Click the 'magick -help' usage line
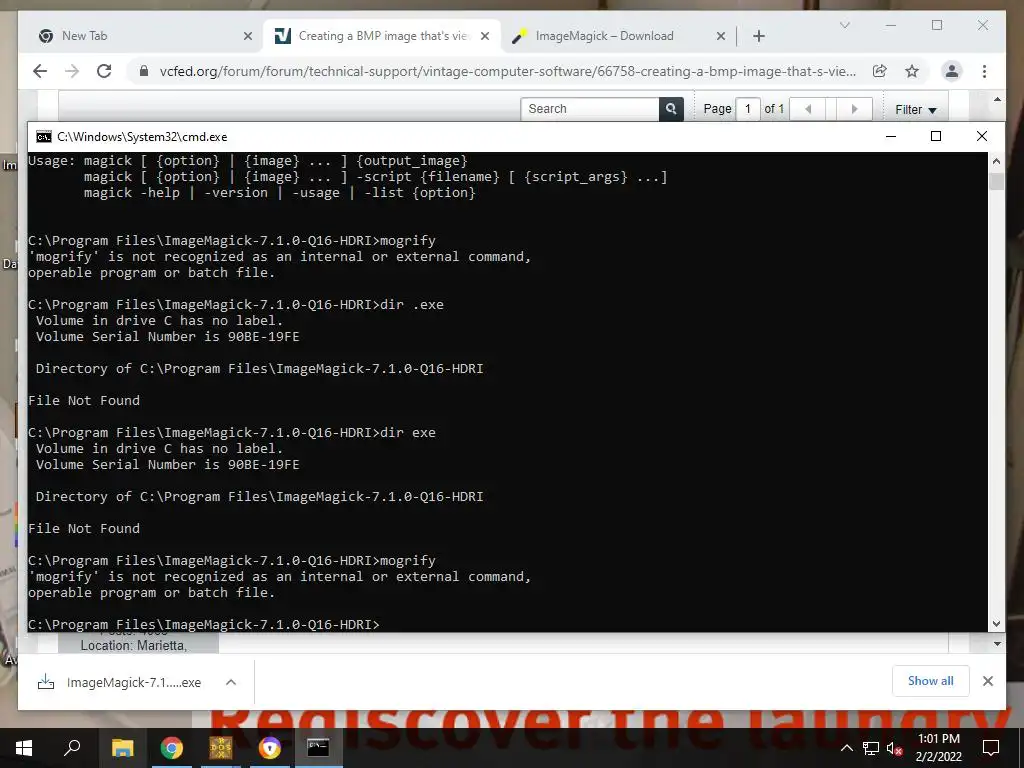1024x768 pixels. click(x=280, y=193)
